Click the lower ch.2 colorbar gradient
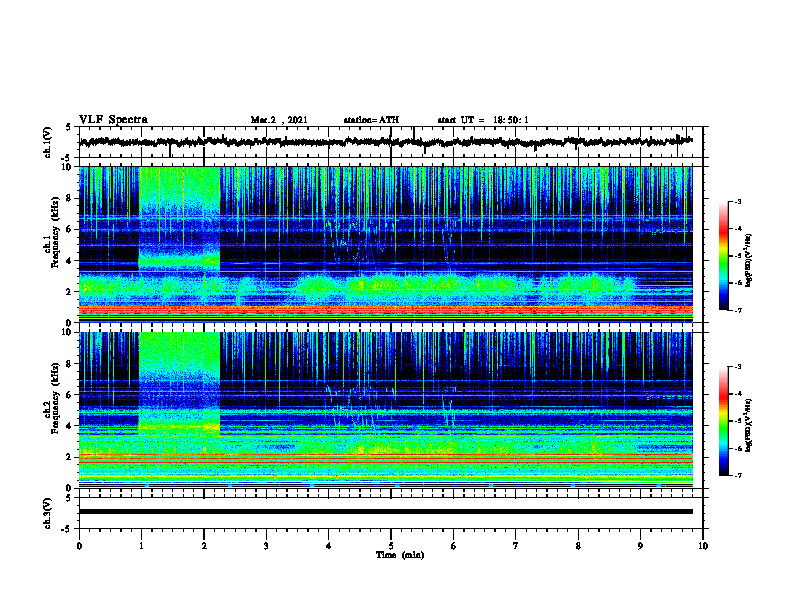Image resolution: width=792 pixels, height=612 pixels. pos(723,421)
